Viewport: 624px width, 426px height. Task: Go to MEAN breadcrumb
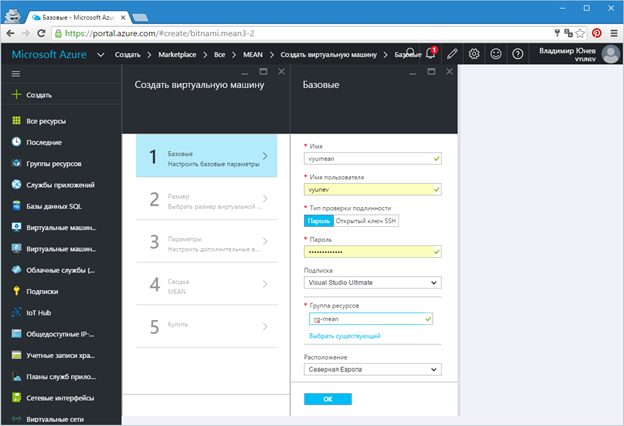253,55
